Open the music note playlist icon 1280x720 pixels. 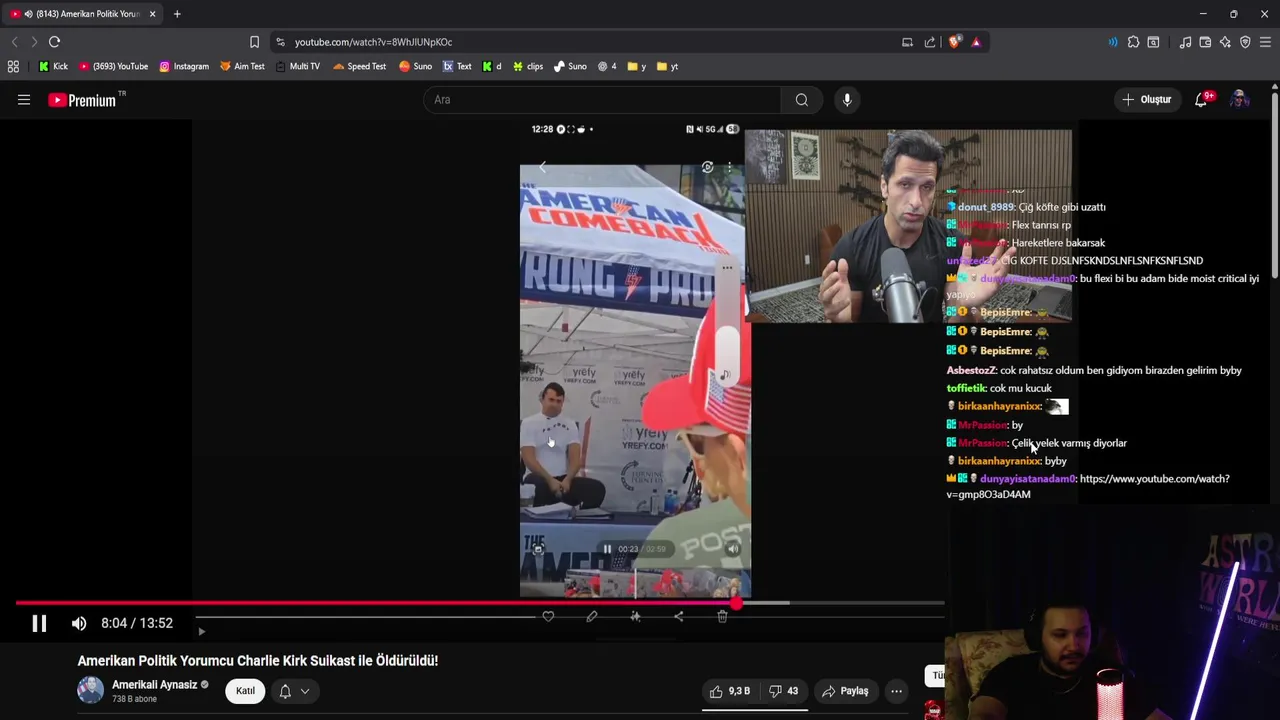click(1185, 42)
